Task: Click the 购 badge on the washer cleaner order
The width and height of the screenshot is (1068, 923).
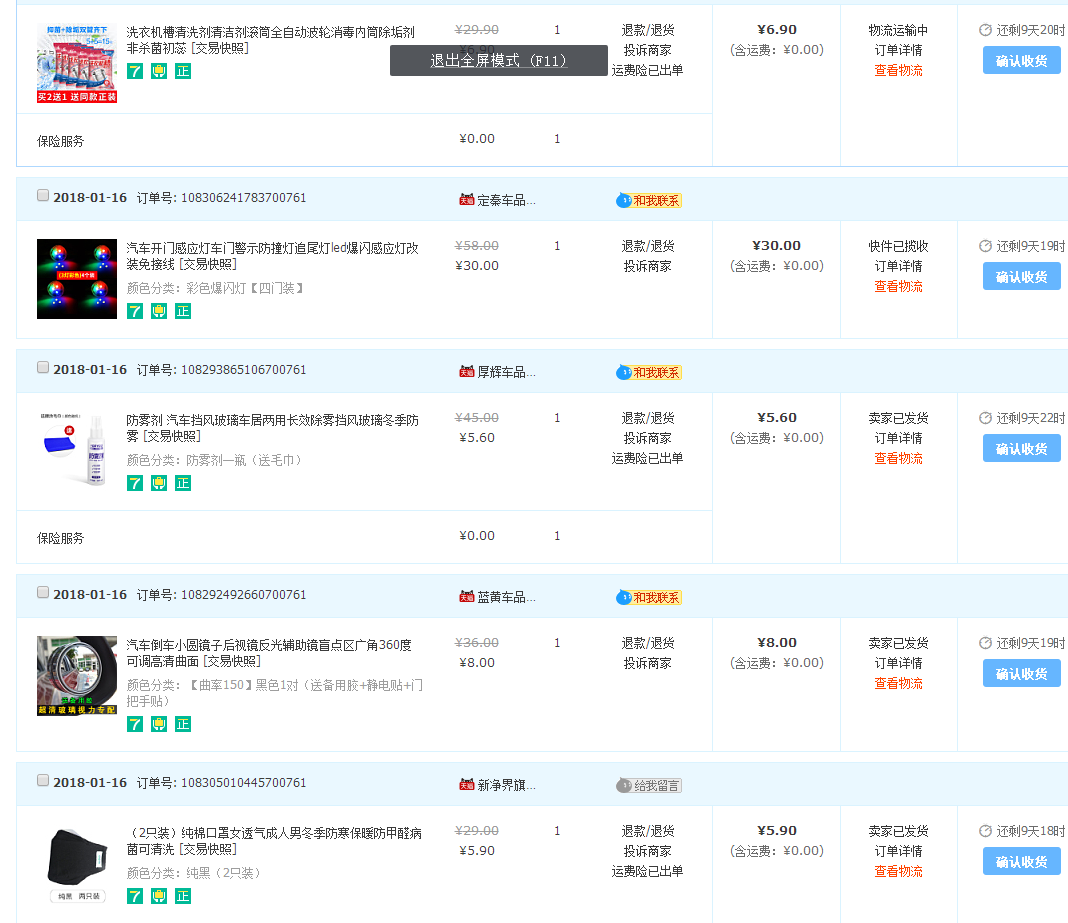Action: click(158, 71)
